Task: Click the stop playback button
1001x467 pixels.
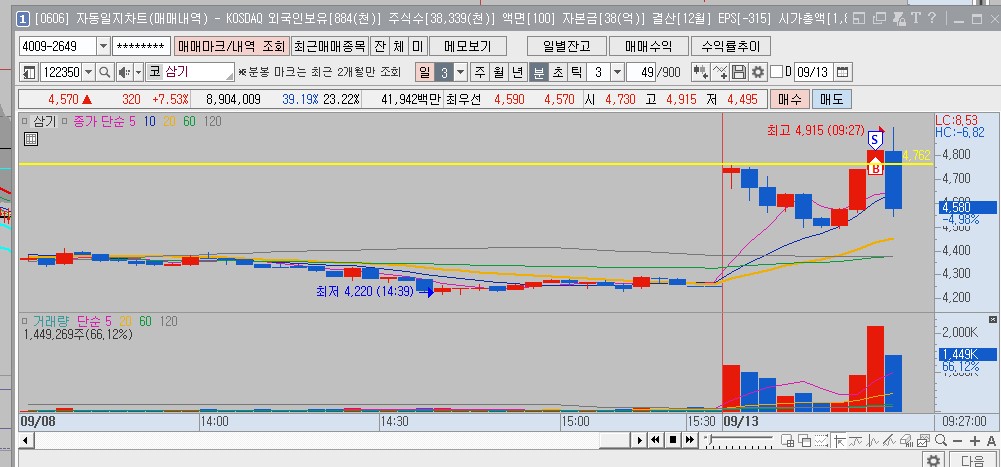Action: [x=672, y=440]
